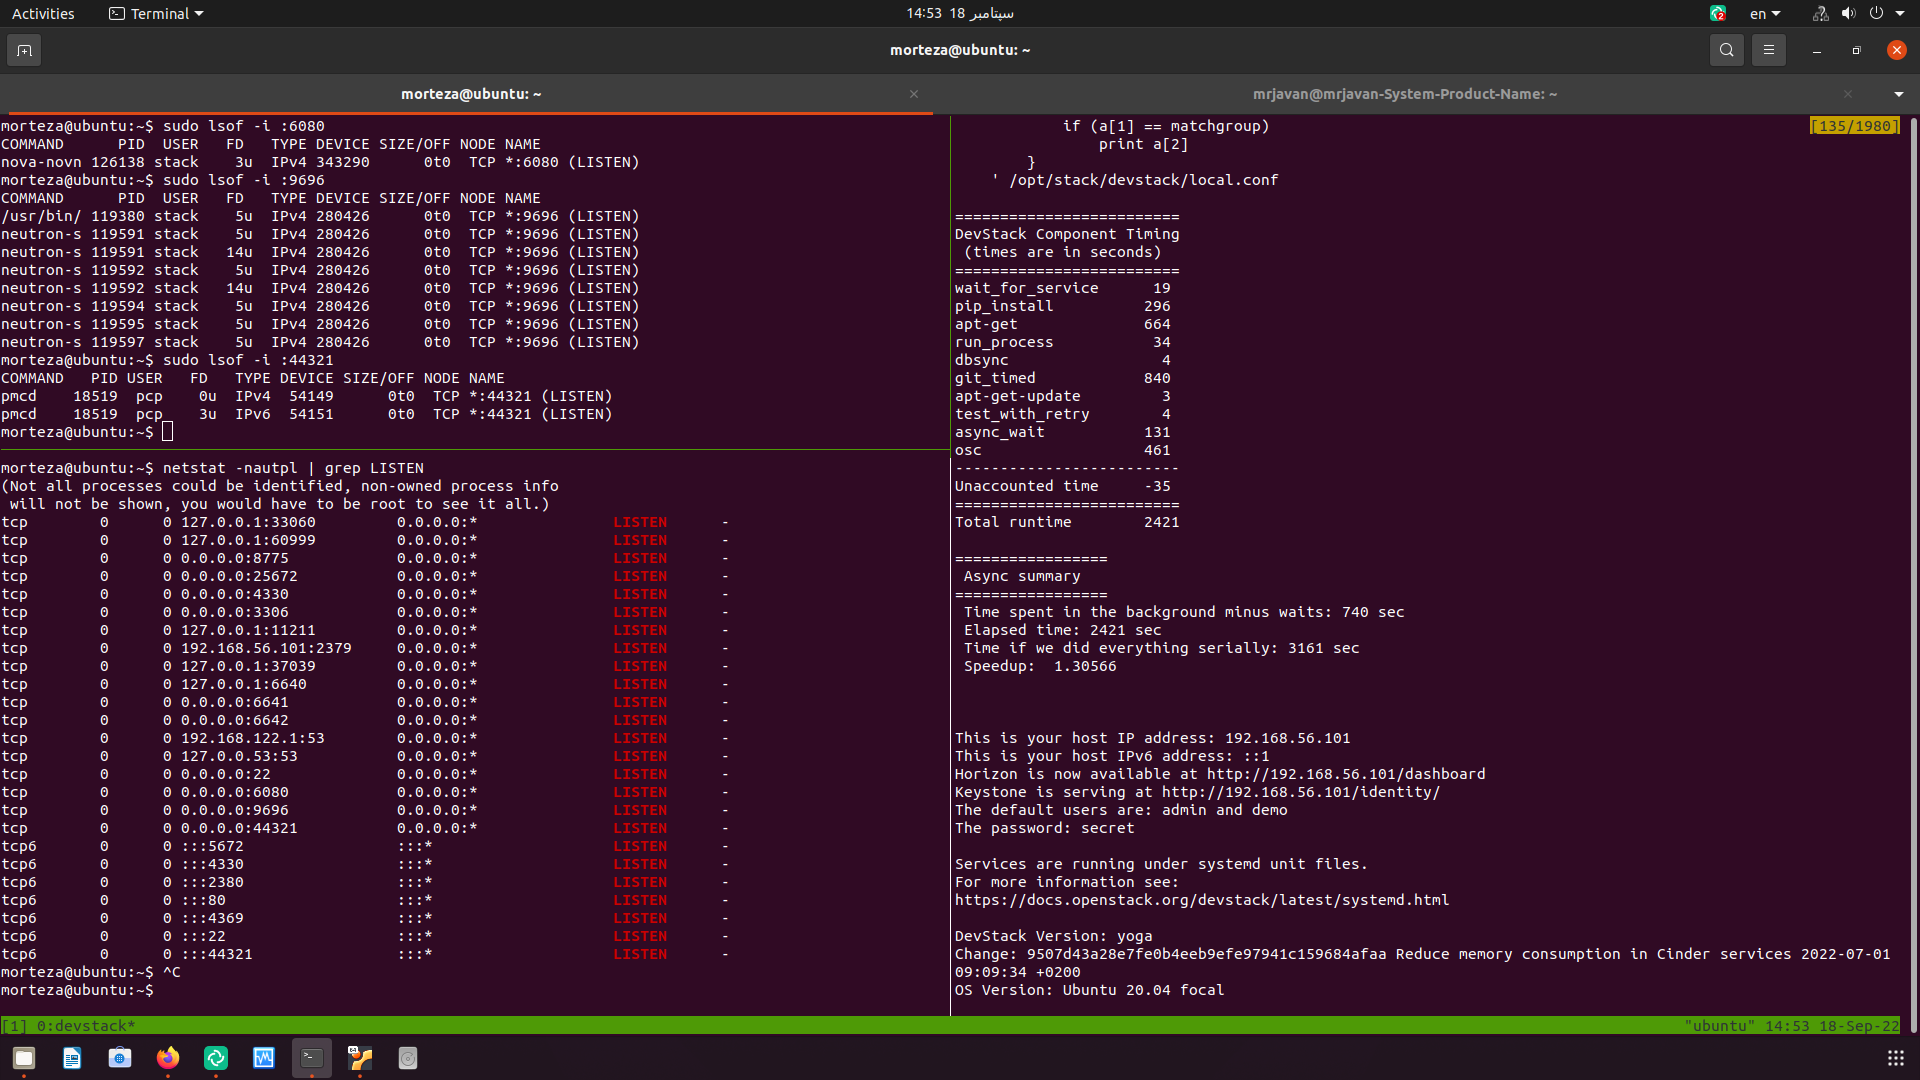The image size is (1920, 1080).
Task: Open the Files manager dock icon
Action: coord(24,1058)
